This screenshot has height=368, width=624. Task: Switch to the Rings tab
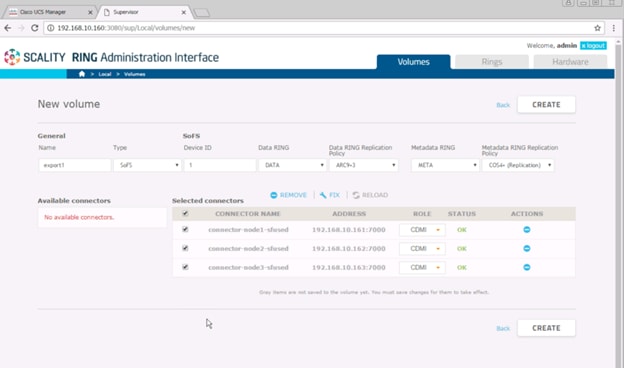tap(492, 62)
